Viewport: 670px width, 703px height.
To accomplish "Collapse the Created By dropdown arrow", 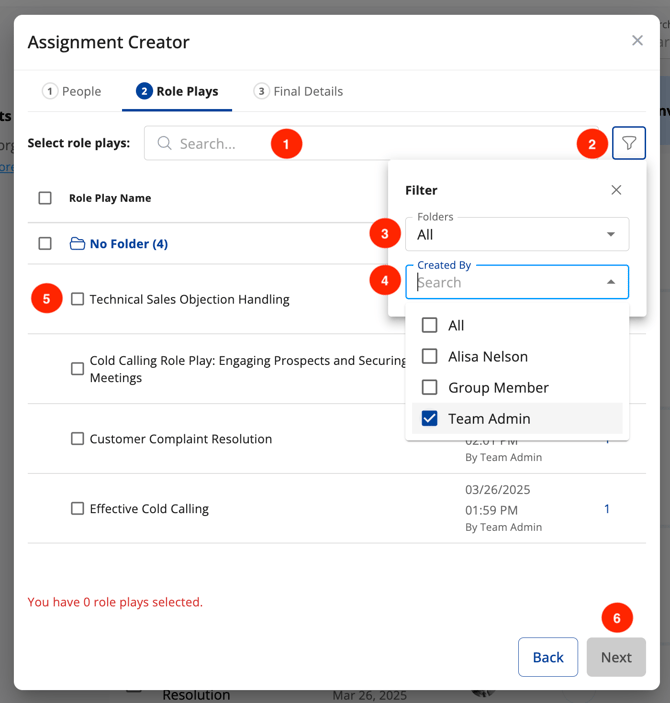I will tap(611, 282).
